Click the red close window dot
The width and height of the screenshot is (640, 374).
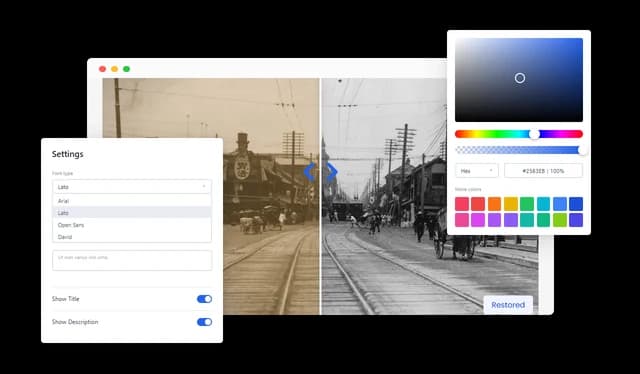[x=102, y=69]
